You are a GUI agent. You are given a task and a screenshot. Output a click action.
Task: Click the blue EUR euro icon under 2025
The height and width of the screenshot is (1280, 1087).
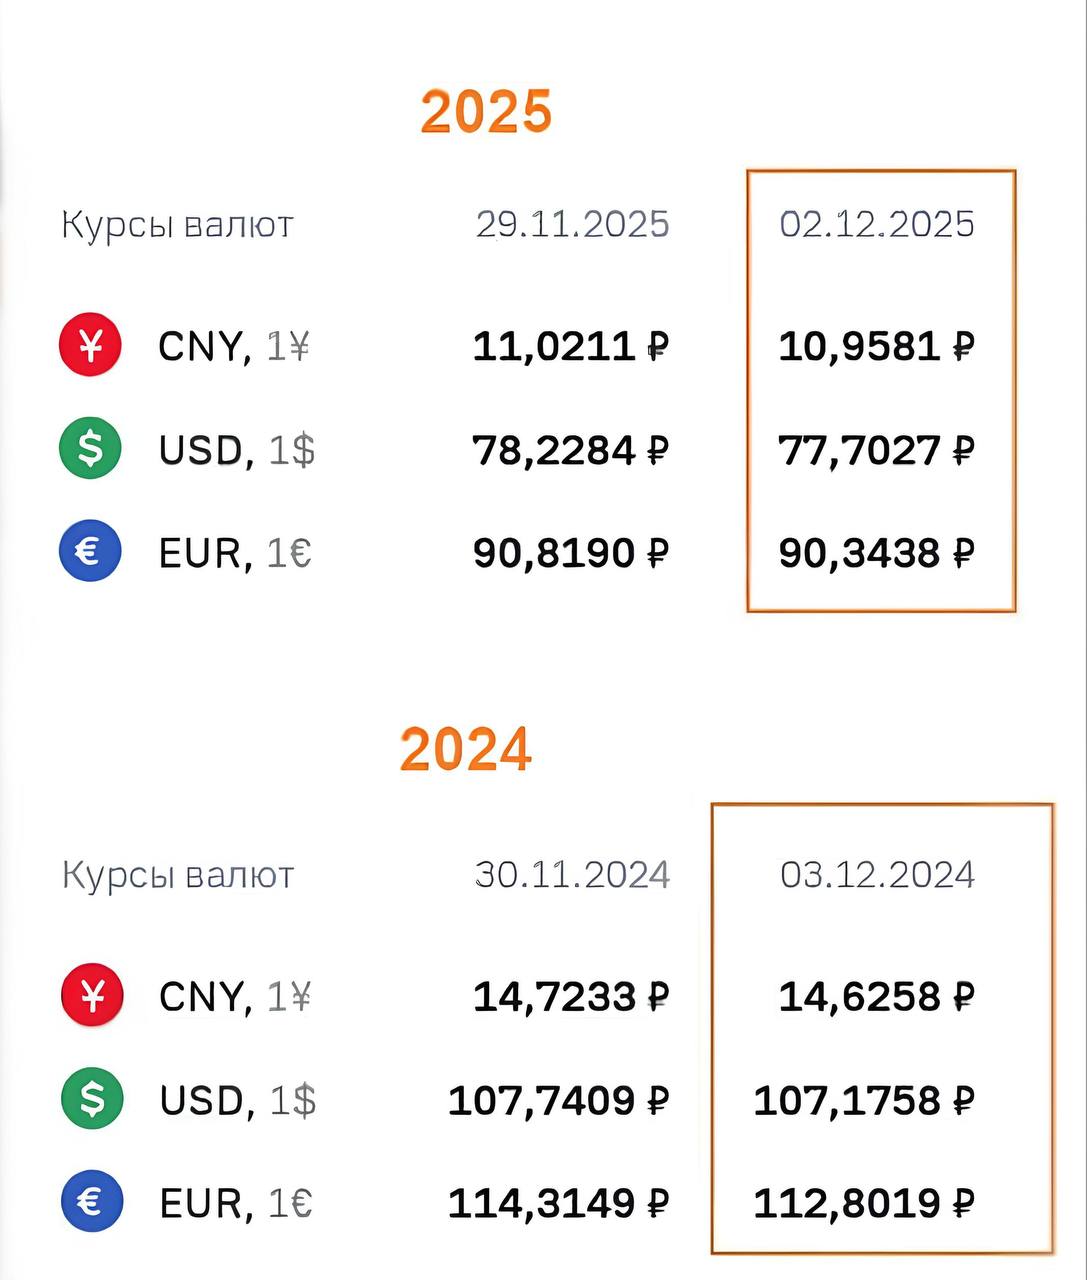tap(90, 551)
